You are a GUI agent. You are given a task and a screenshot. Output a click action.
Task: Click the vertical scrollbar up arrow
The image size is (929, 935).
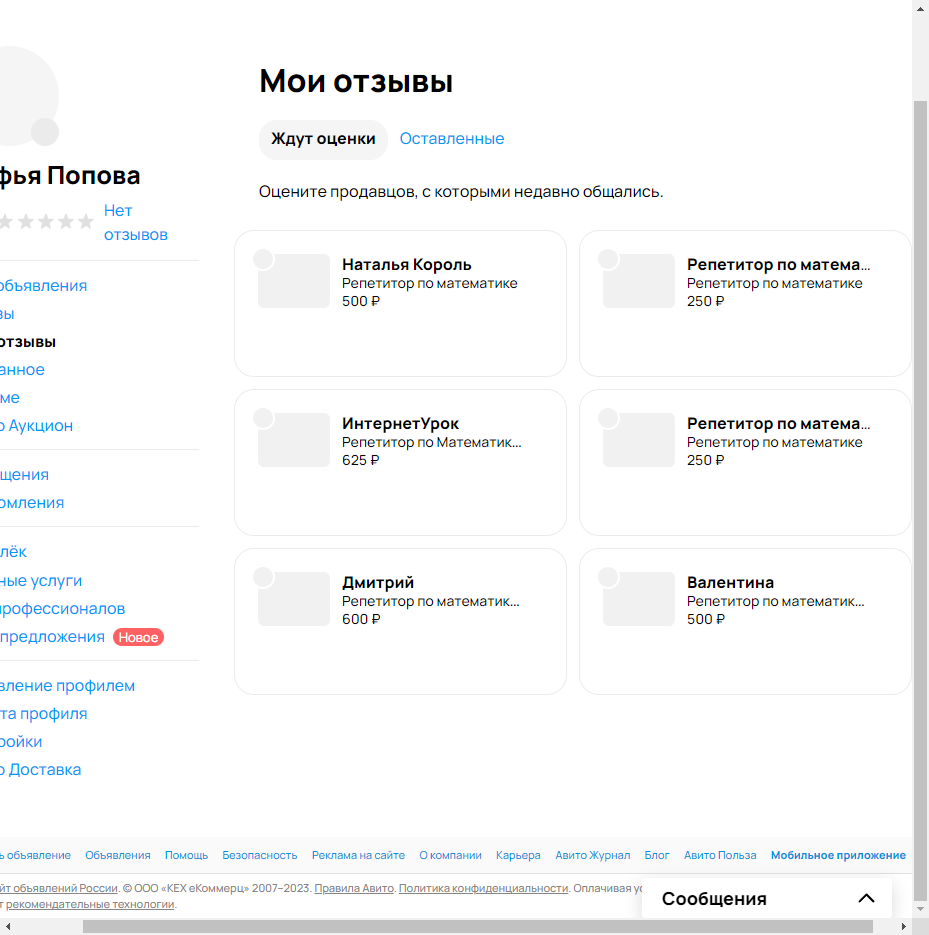pos(921,8)
